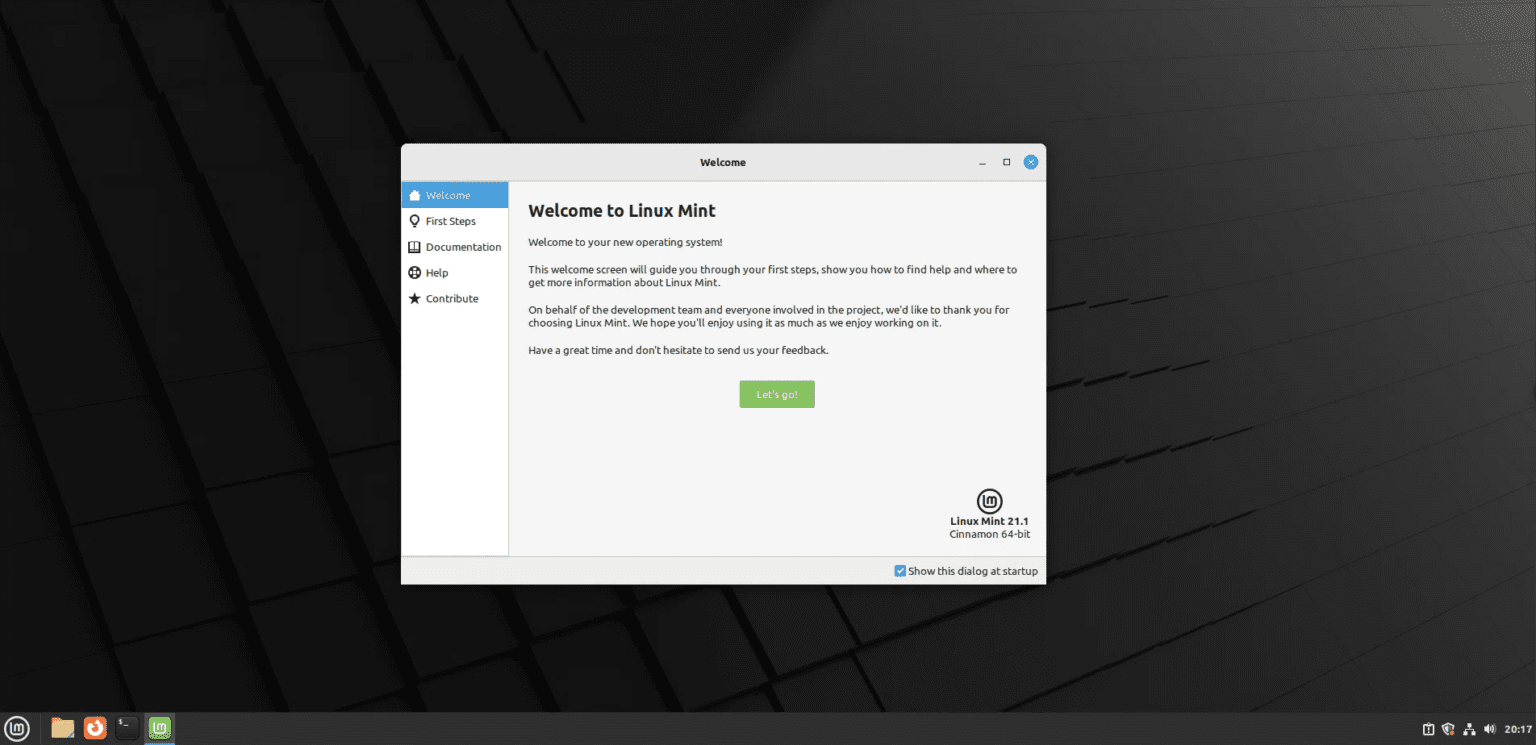Toggle the startup dialog checkbox on
The height and width of the screenshot is (745, 1536).
point(899,570)
